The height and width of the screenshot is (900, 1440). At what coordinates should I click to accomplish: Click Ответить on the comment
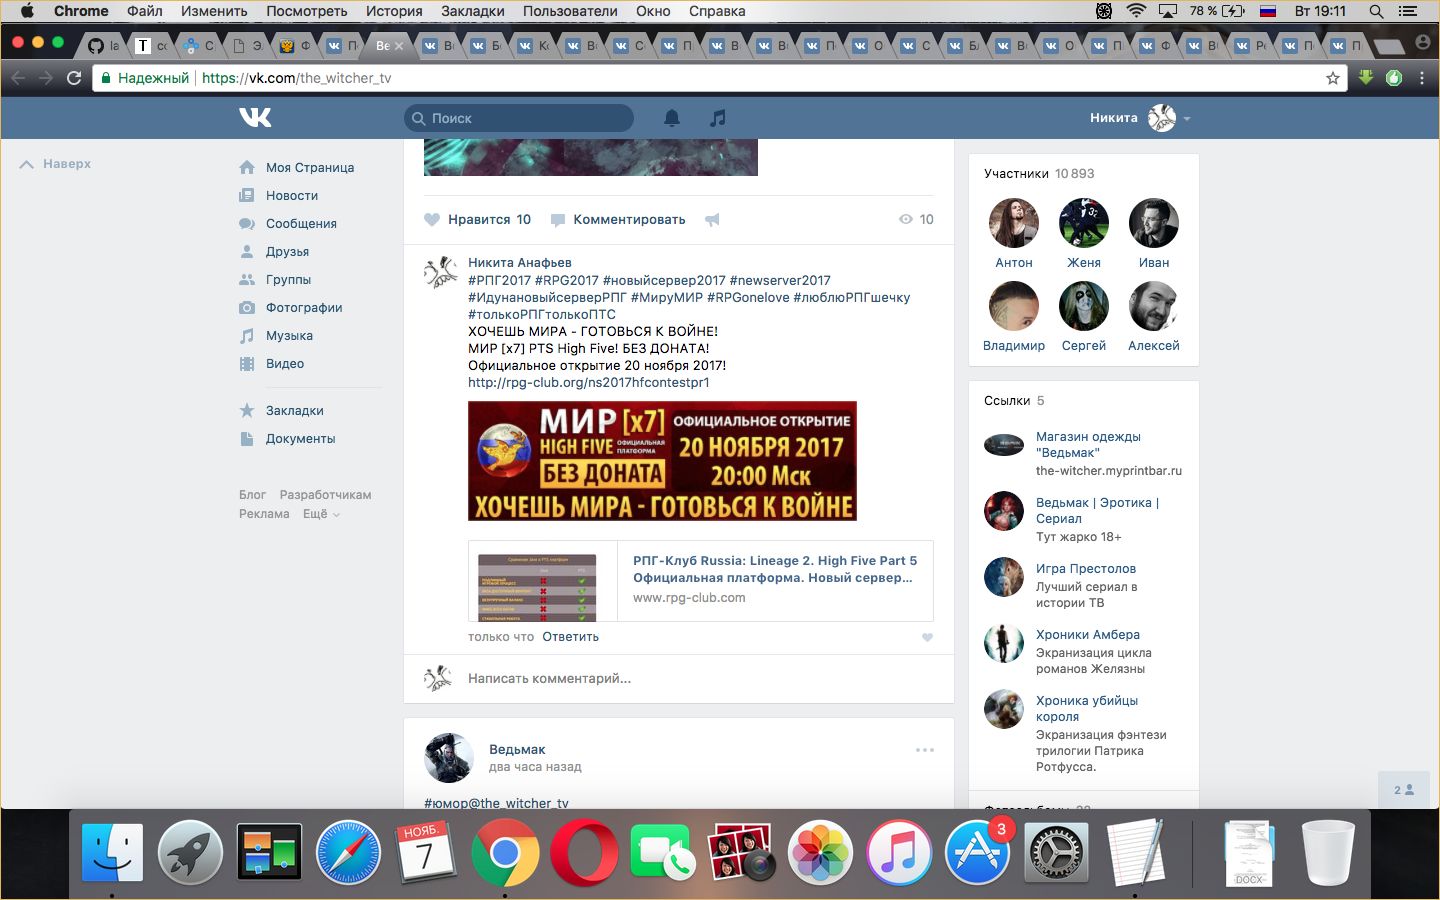pyautogui.click(x=571, y=637)
